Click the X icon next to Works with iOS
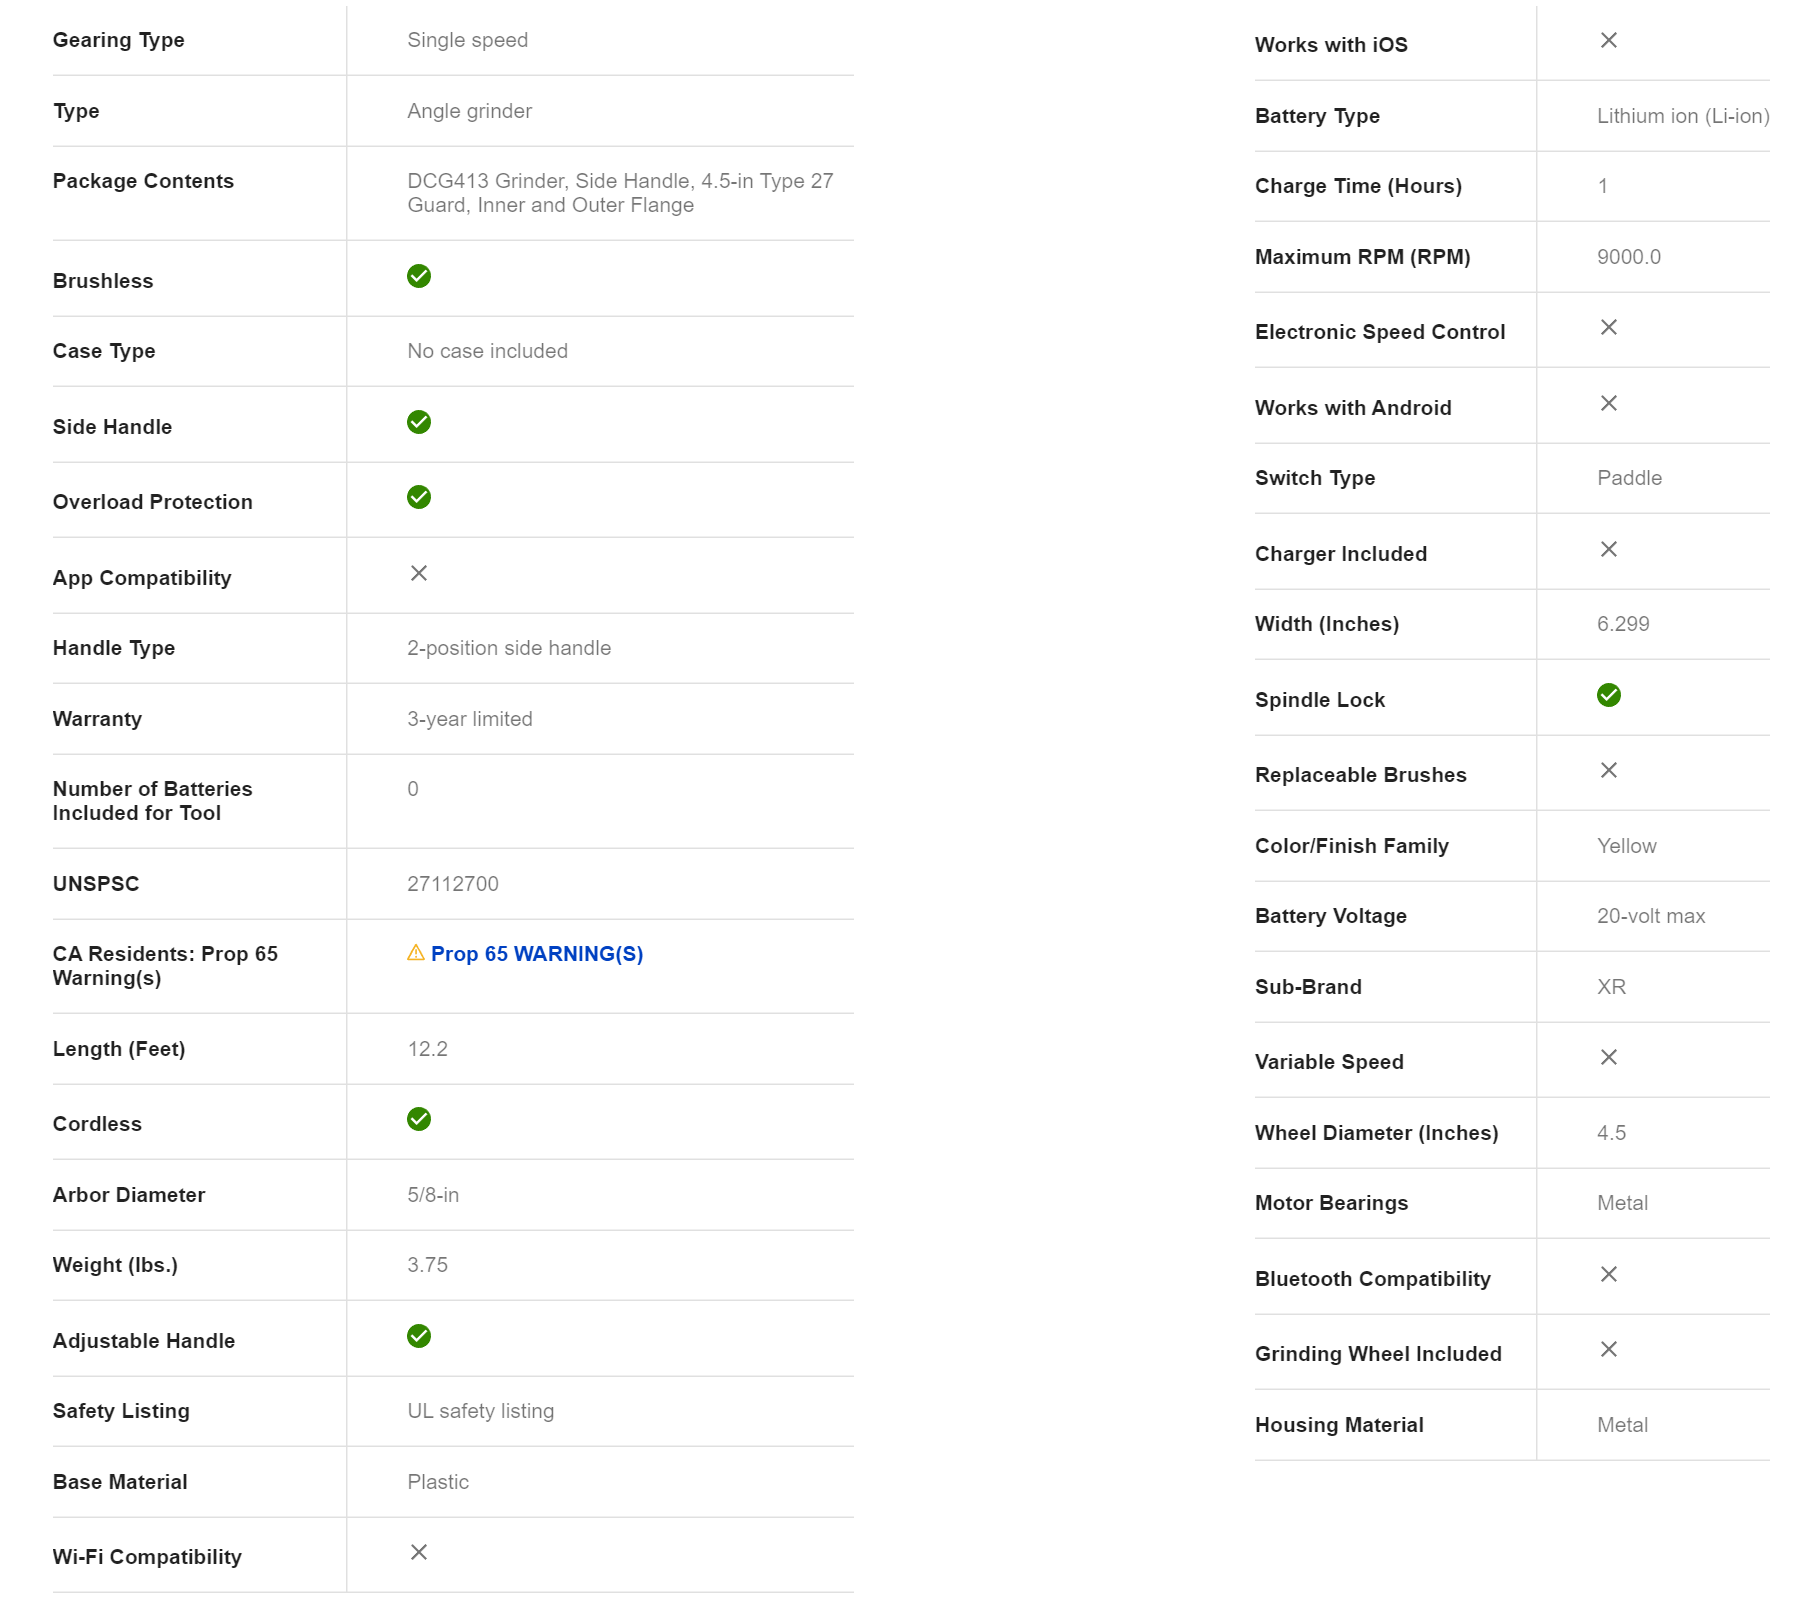1802x1599 pixels. 1609,40
